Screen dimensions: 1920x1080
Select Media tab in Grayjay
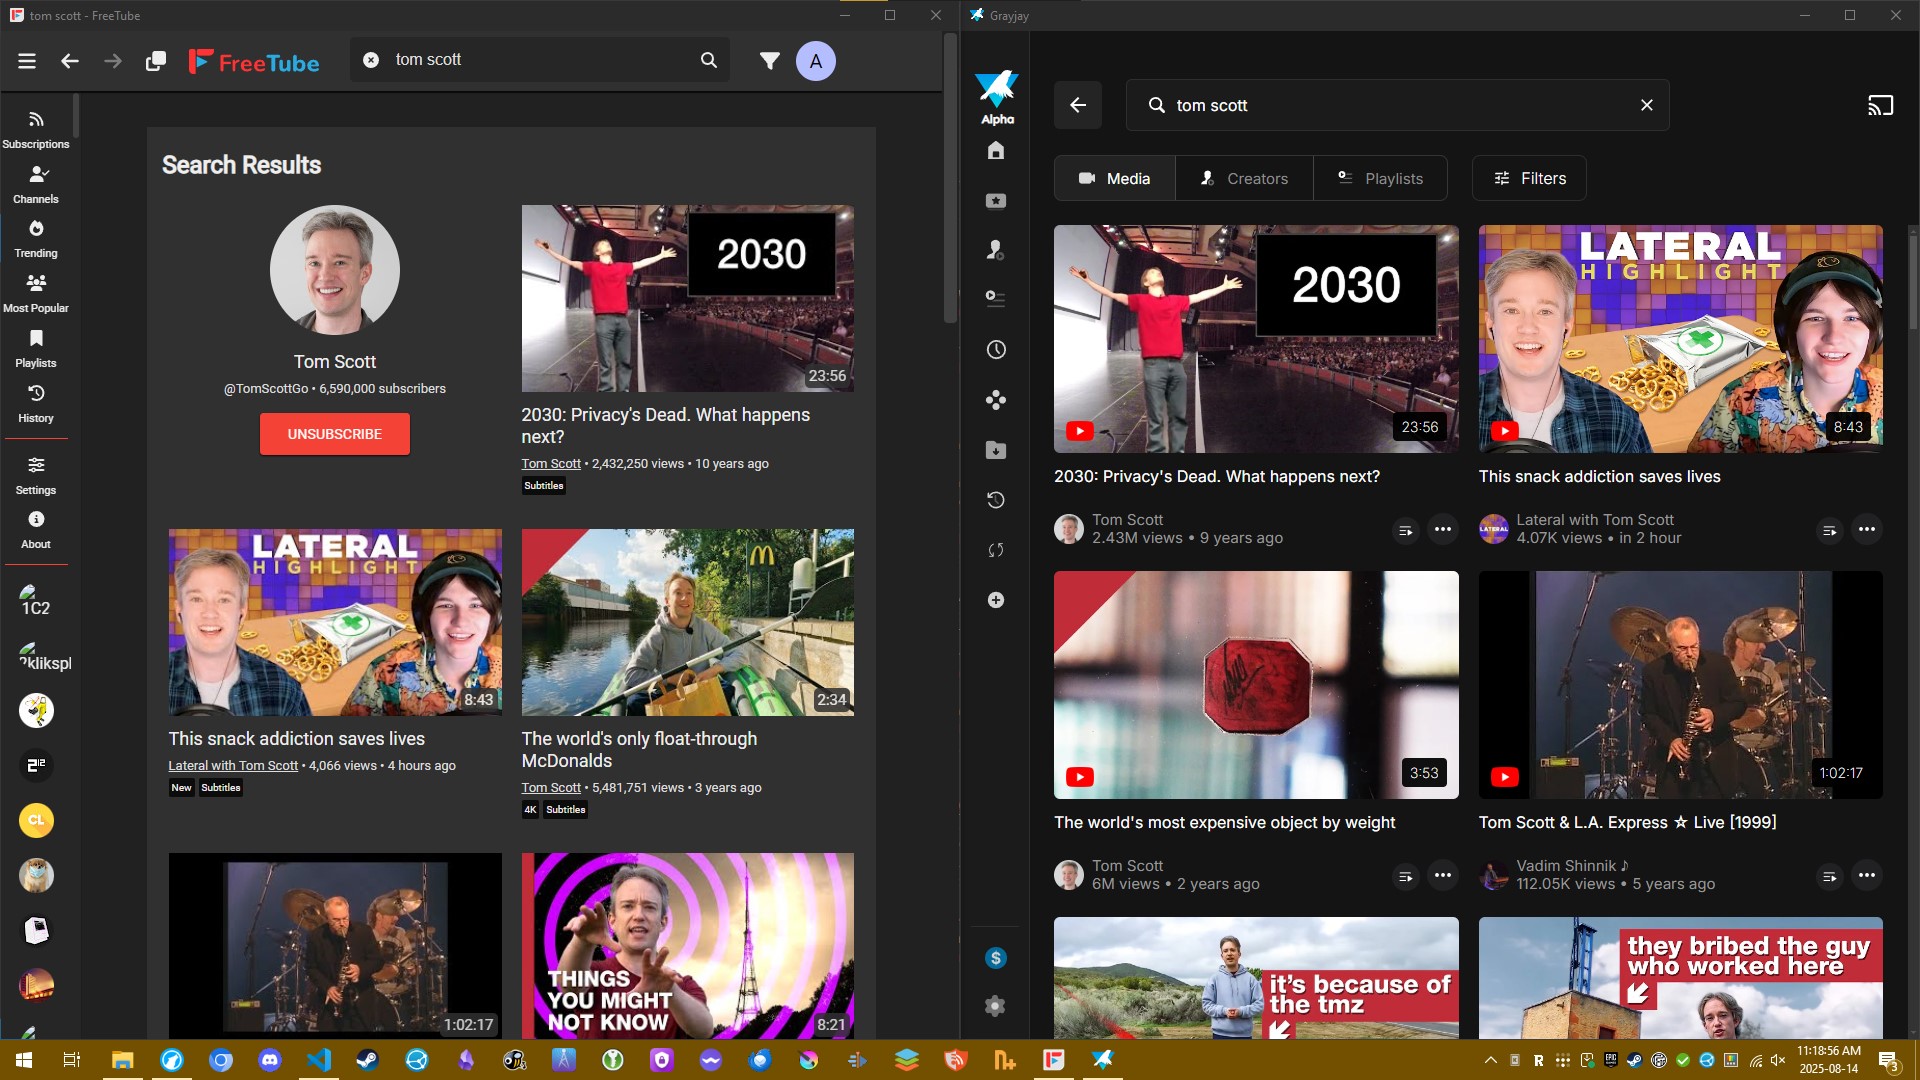1114,178
